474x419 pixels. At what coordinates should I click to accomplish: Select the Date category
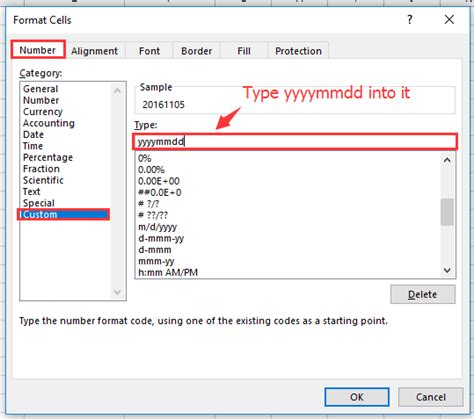tap(33, 134)
